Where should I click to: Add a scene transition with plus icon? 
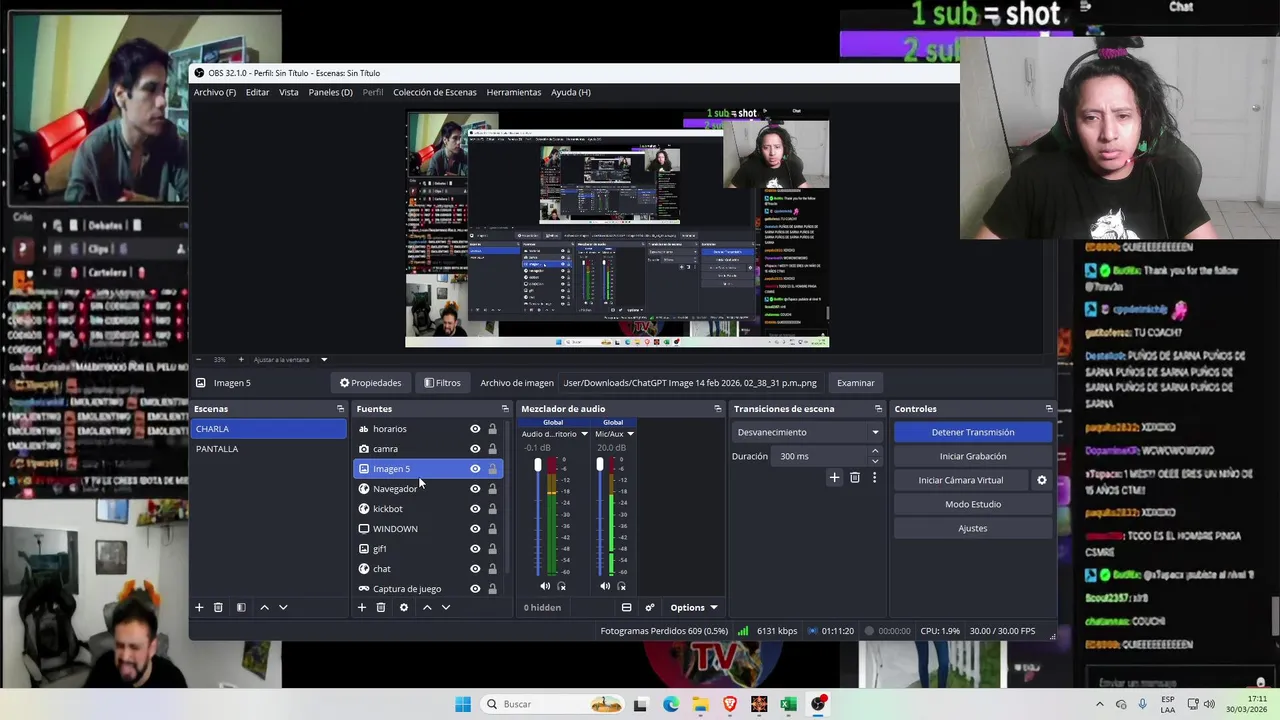pos(834,478)
